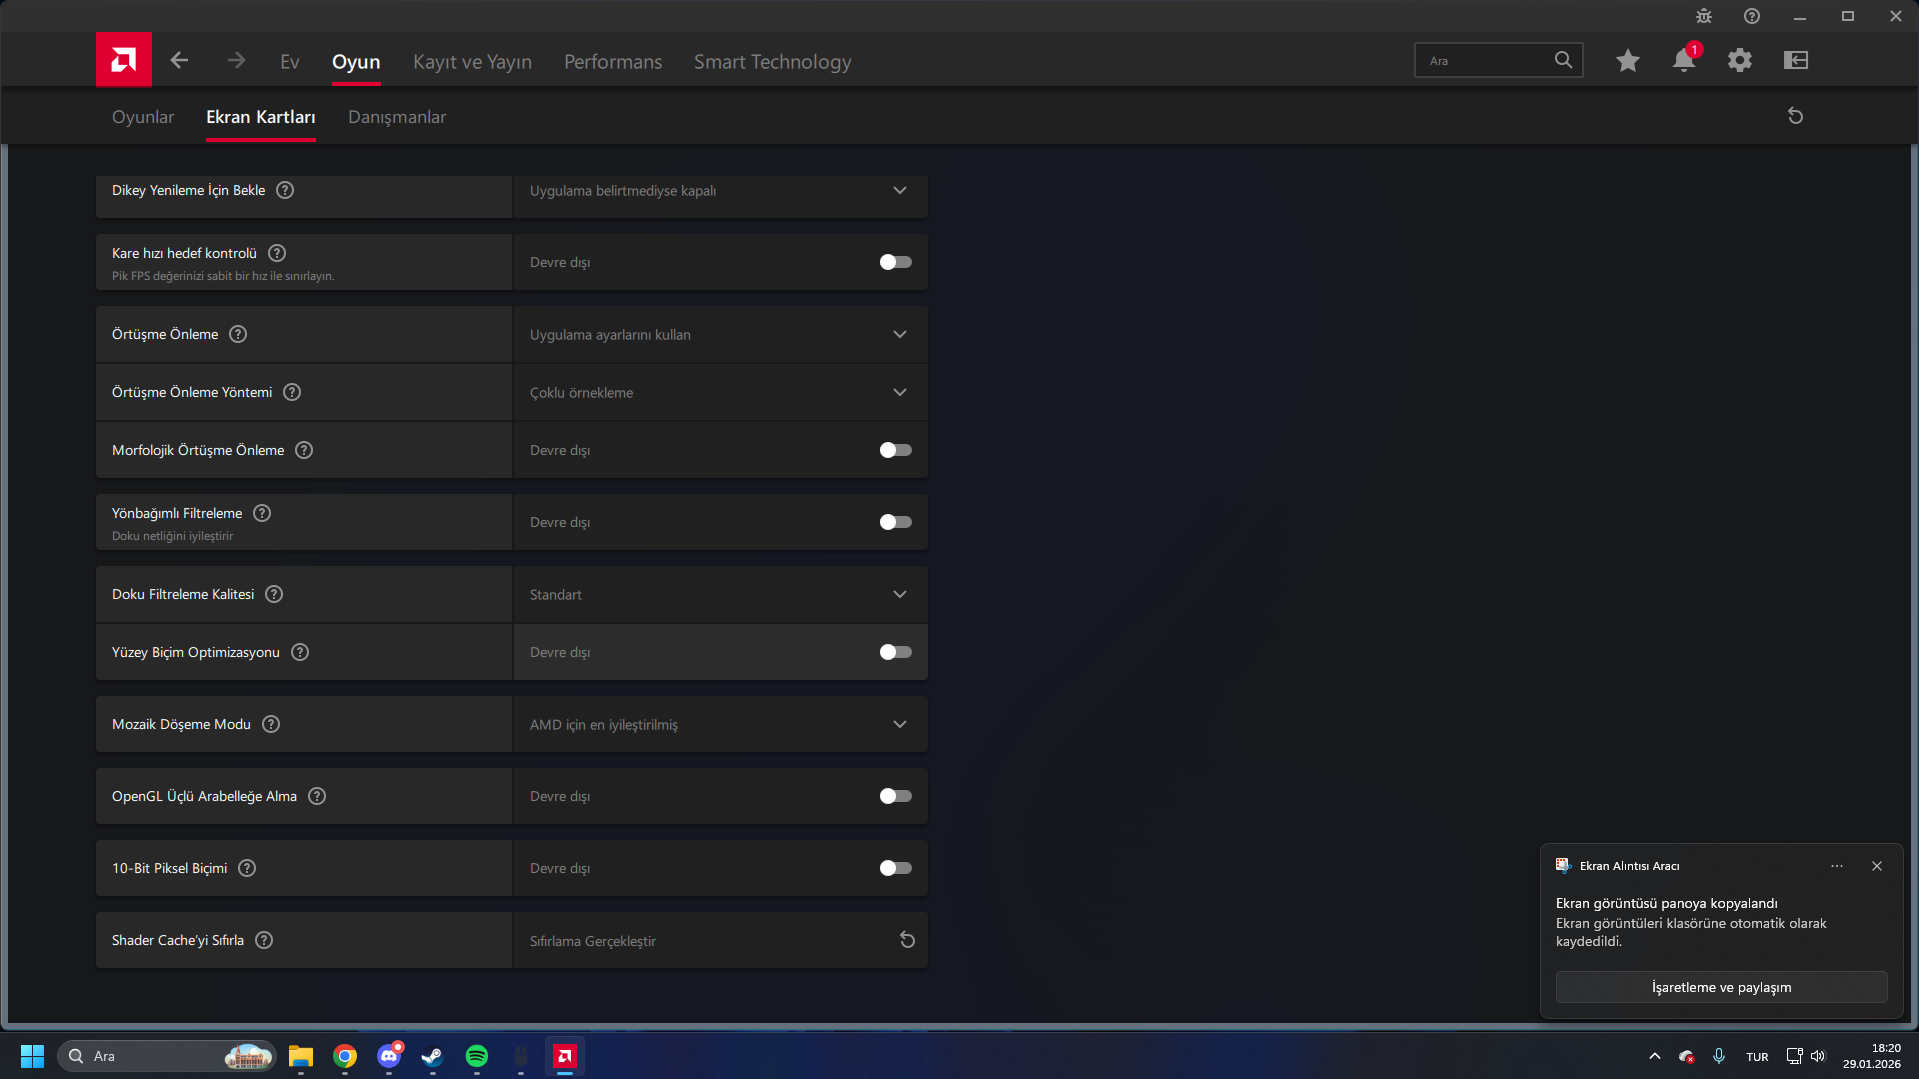
Task: Select the Oyun tab
Action: (x=356, y=62)
